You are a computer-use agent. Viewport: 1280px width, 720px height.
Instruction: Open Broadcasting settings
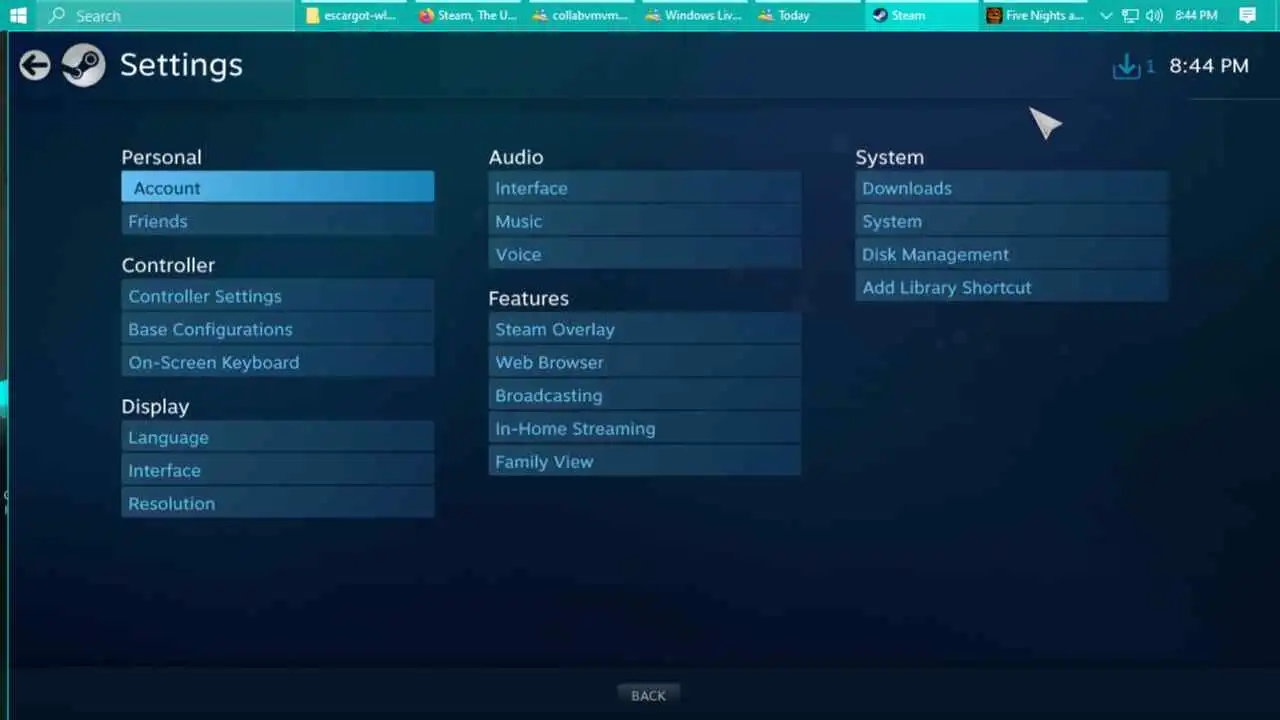645,395
